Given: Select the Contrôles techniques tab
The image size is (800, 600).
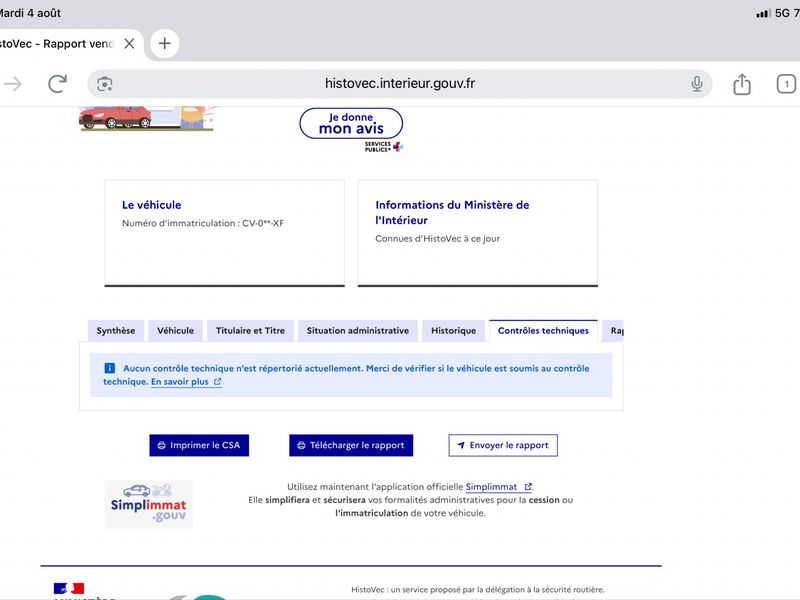Looking at the screenshot, I should 543,331.
